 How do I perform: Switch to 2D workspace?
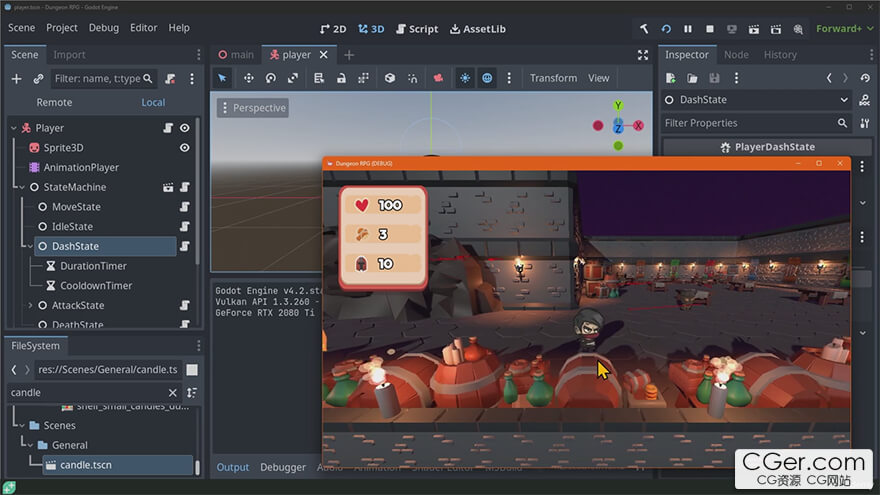333,29
